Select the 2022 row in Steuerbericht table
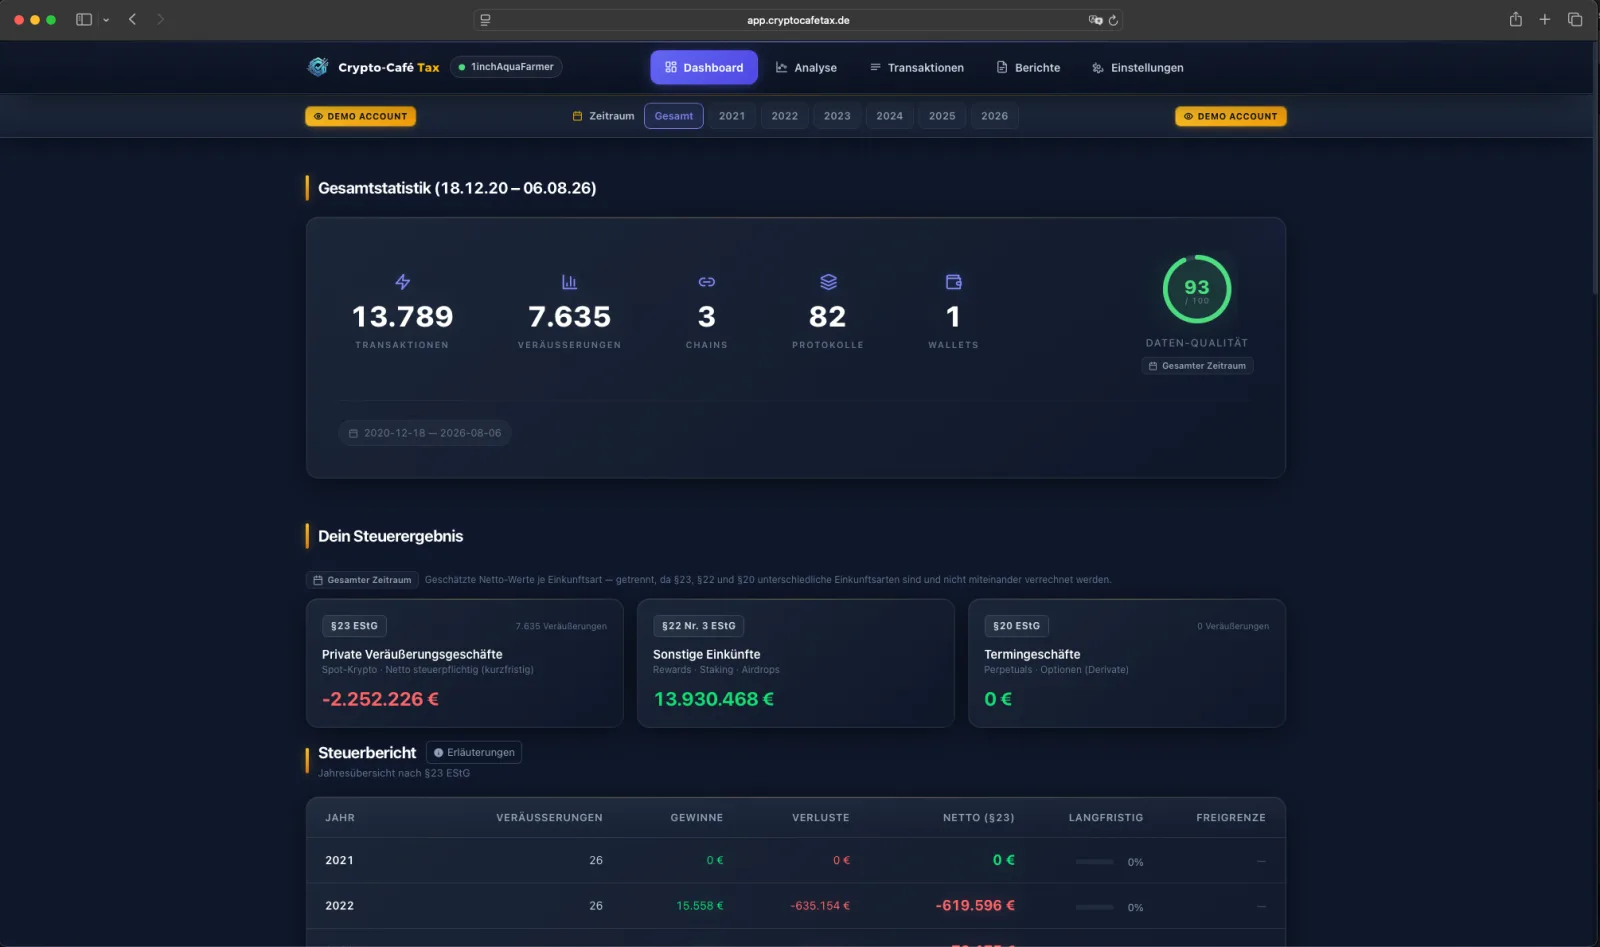The height and width of the screenshot is (947, 1600). pos(796,906)
